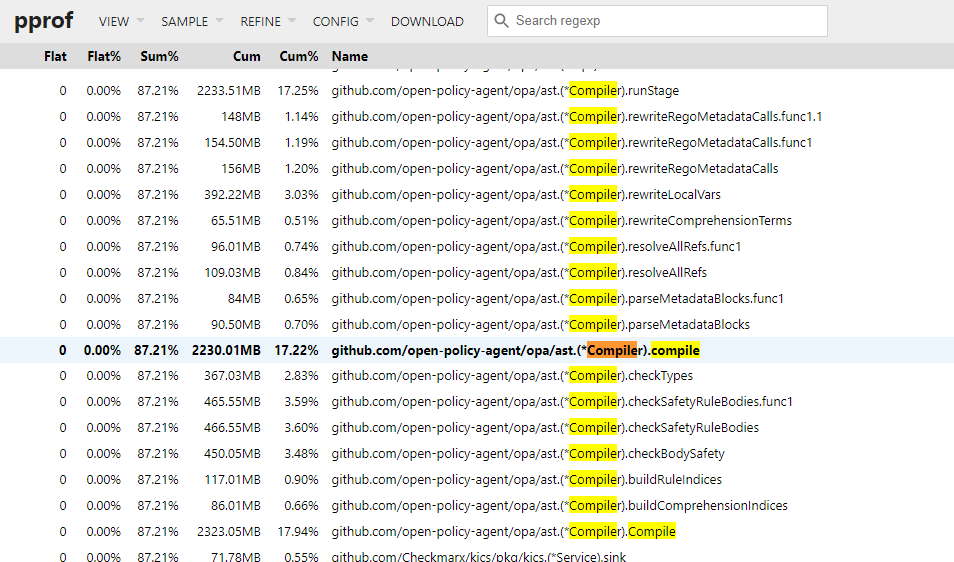The height and width of the screenshot is (562, 954).
Task: Select the (*Compiler).runStage row
Action: point(477,91)
